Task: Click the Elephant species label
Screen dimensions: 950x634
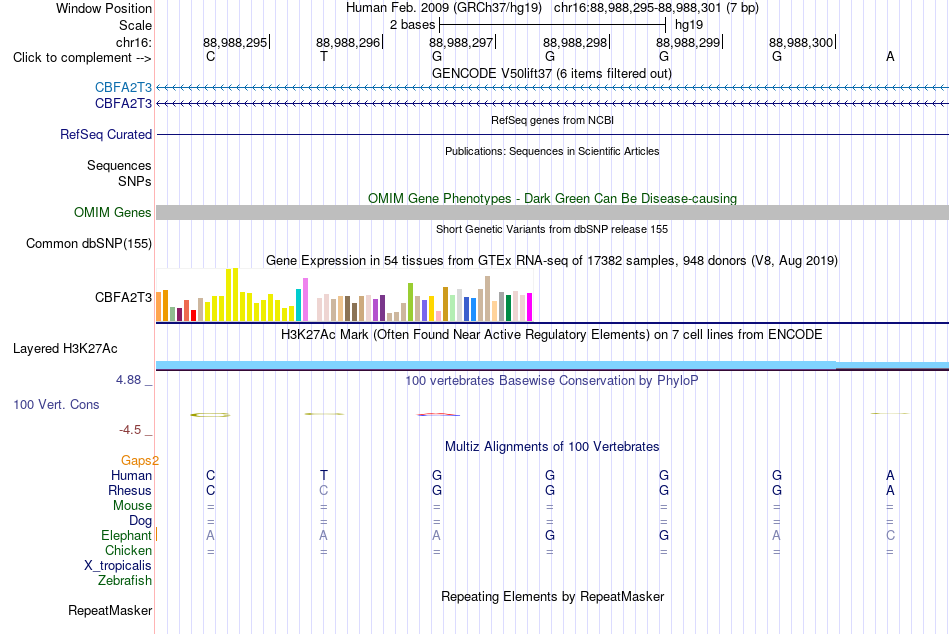Action: 126,536
